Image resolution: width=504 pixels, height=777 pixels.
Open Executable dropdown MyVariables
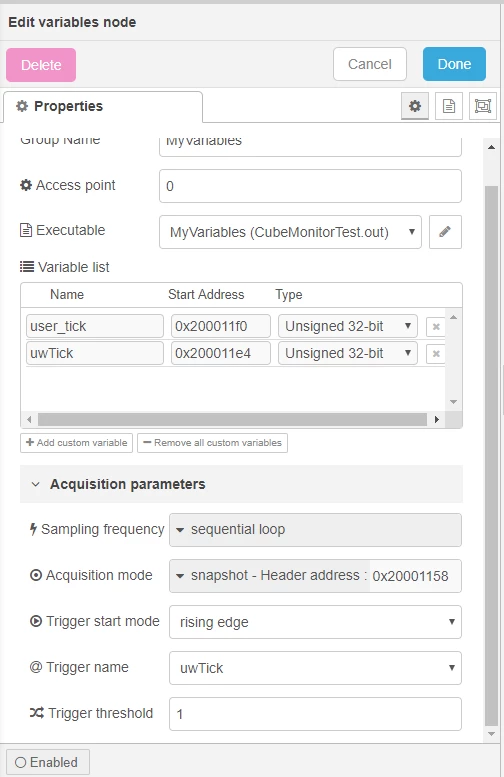(290, 232)
